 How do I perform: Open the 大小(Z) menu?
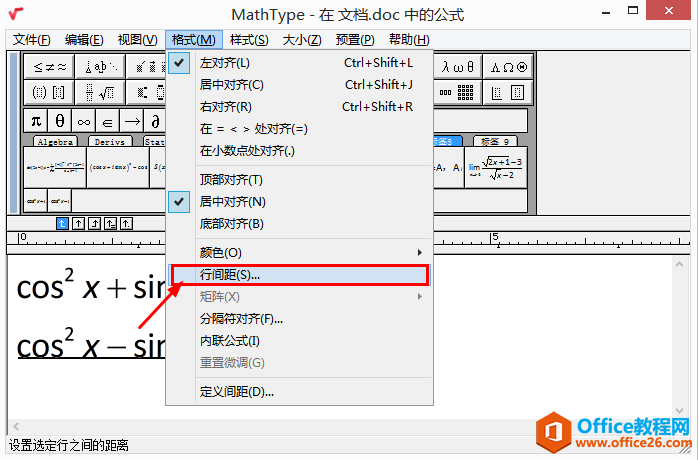tap(302, 40)
